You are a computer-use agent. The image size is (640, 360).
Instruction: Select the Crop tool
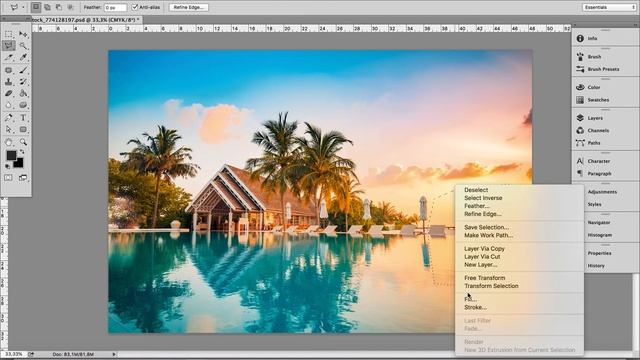tap(9, 57)
